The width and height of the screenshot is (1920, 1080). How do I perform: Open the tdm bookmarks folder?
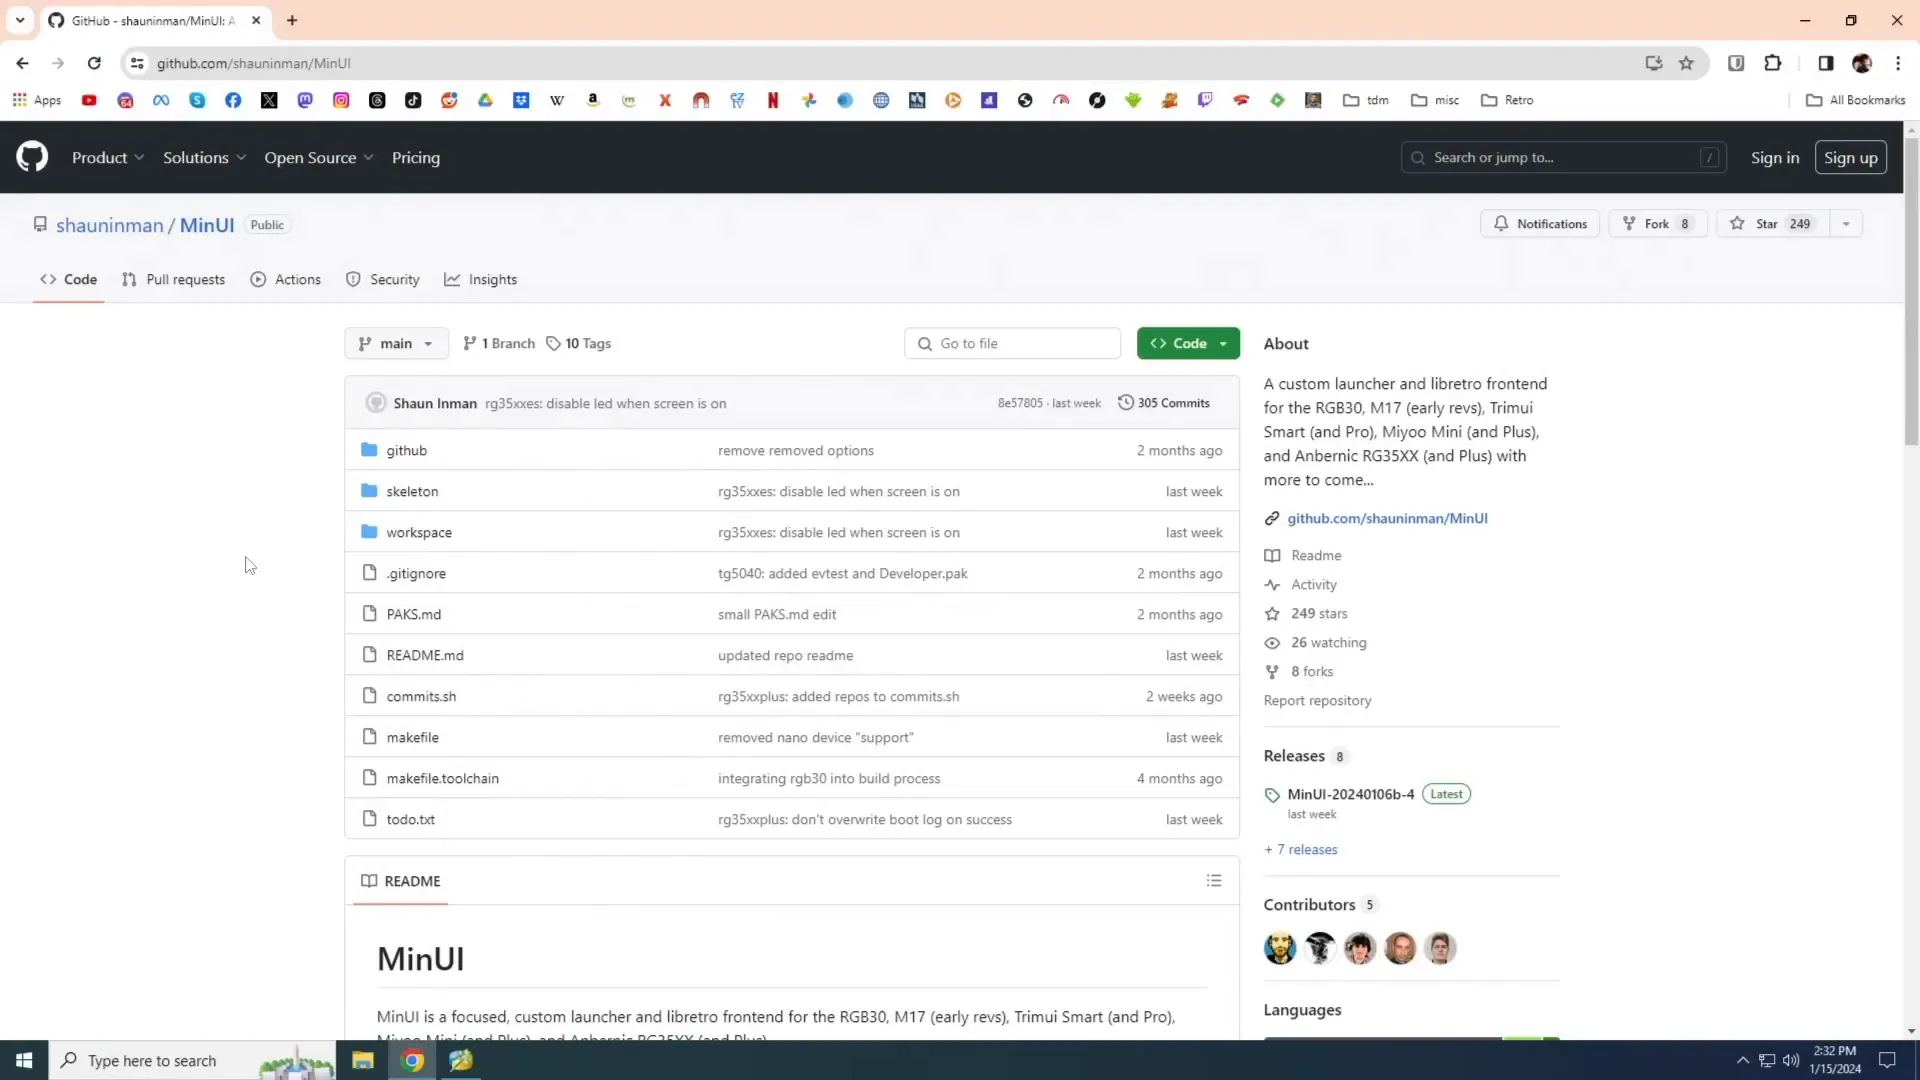click(x=1366, y=100)
